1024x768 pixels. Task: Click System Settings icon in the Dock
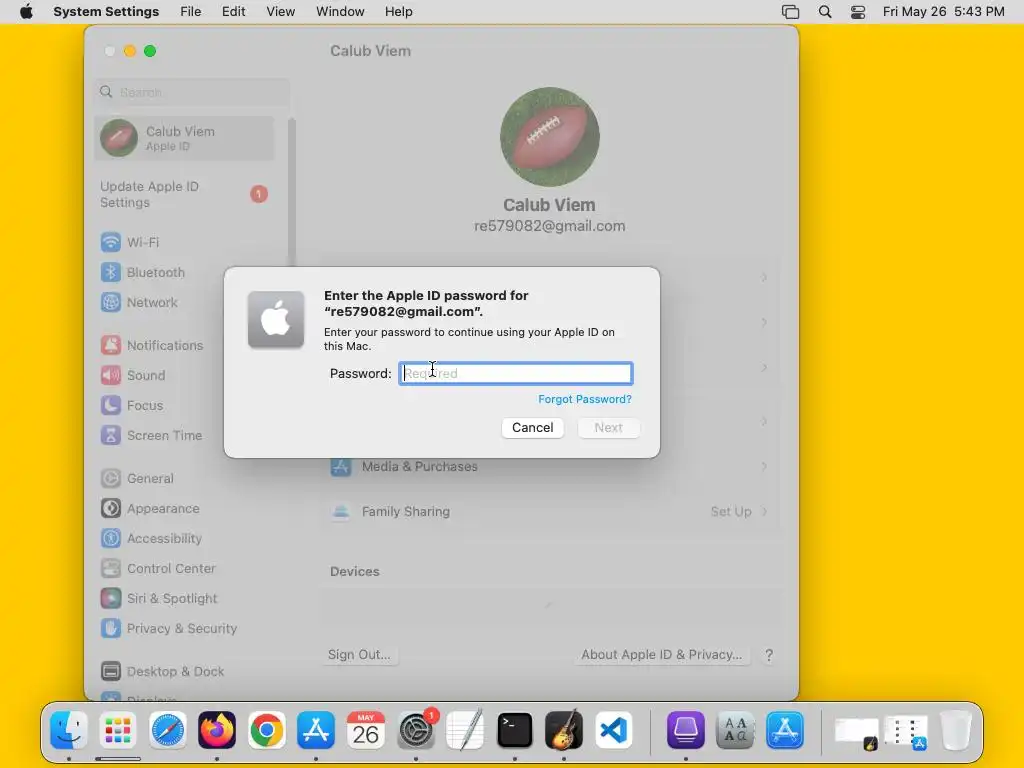[x=416, y=730]
